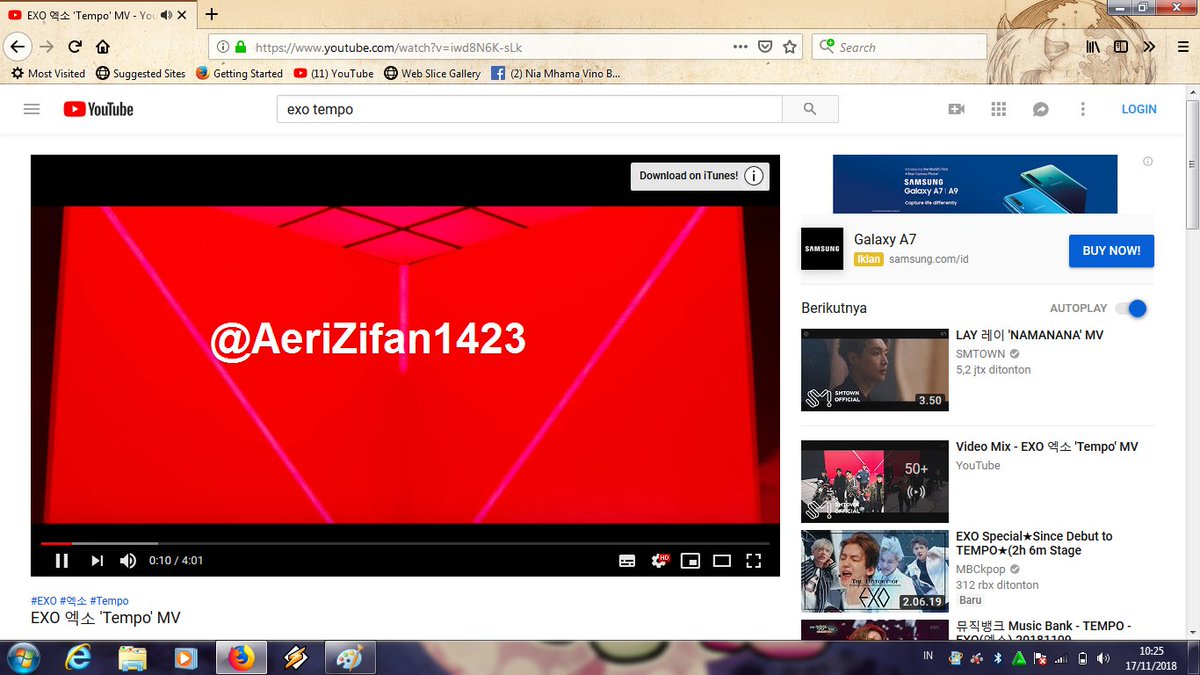Launch Internet Explorer from the taskbar
This screenshot has width=1200, height=675.
click(x=78, y=657)
